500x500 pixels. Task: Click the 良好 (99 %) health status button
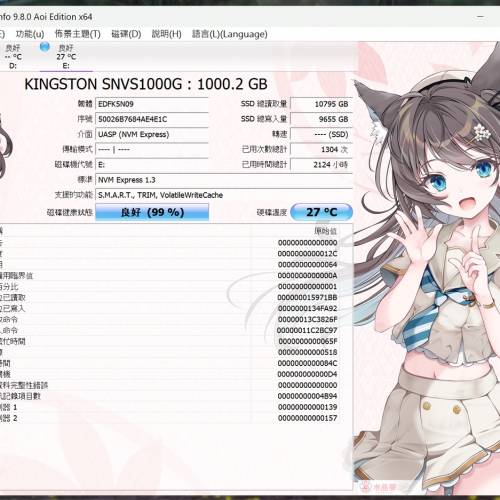pyautogui.click(x=152, y=212)
